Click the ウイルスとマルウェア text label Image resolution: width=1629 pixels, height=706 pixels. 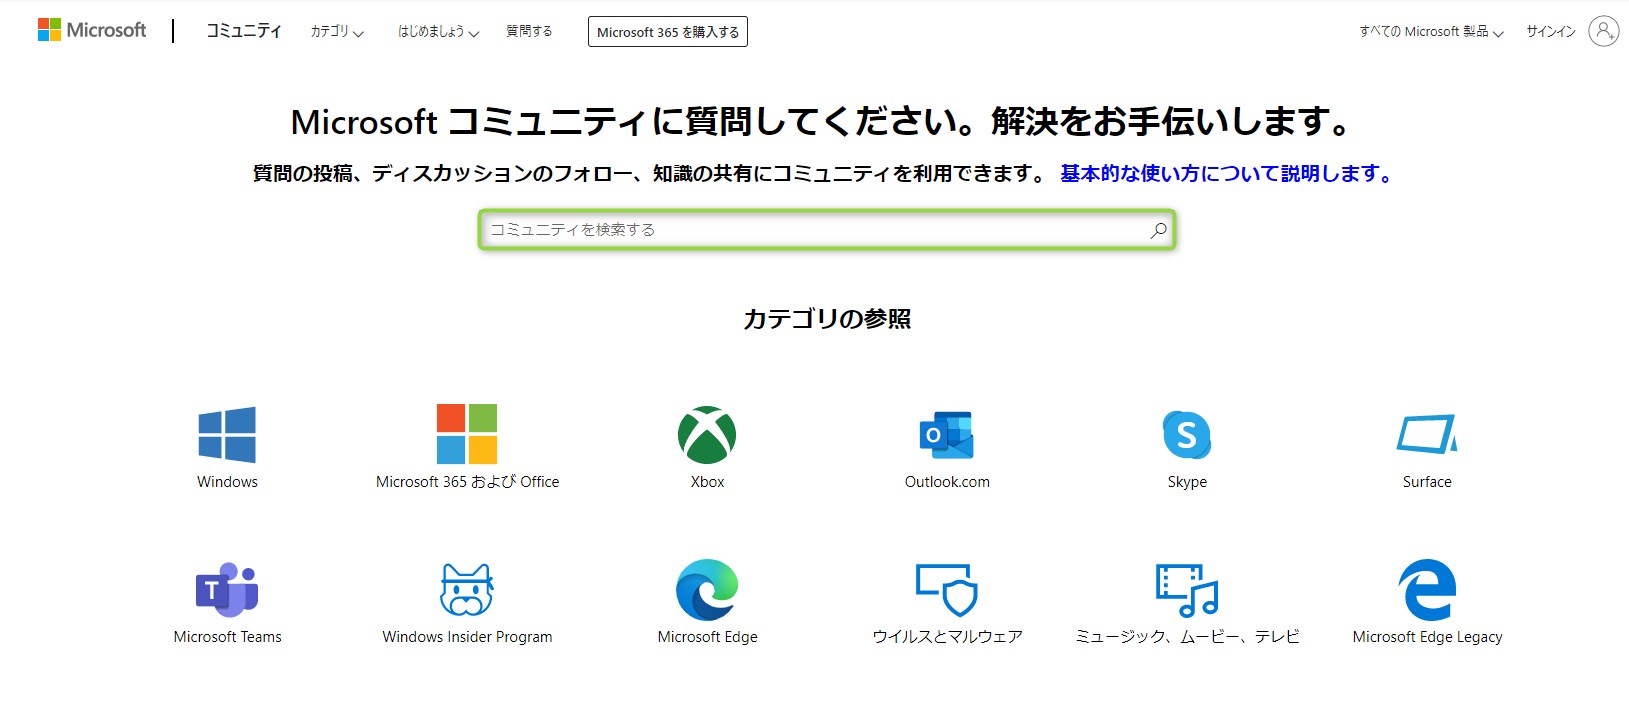click(947, 637)
